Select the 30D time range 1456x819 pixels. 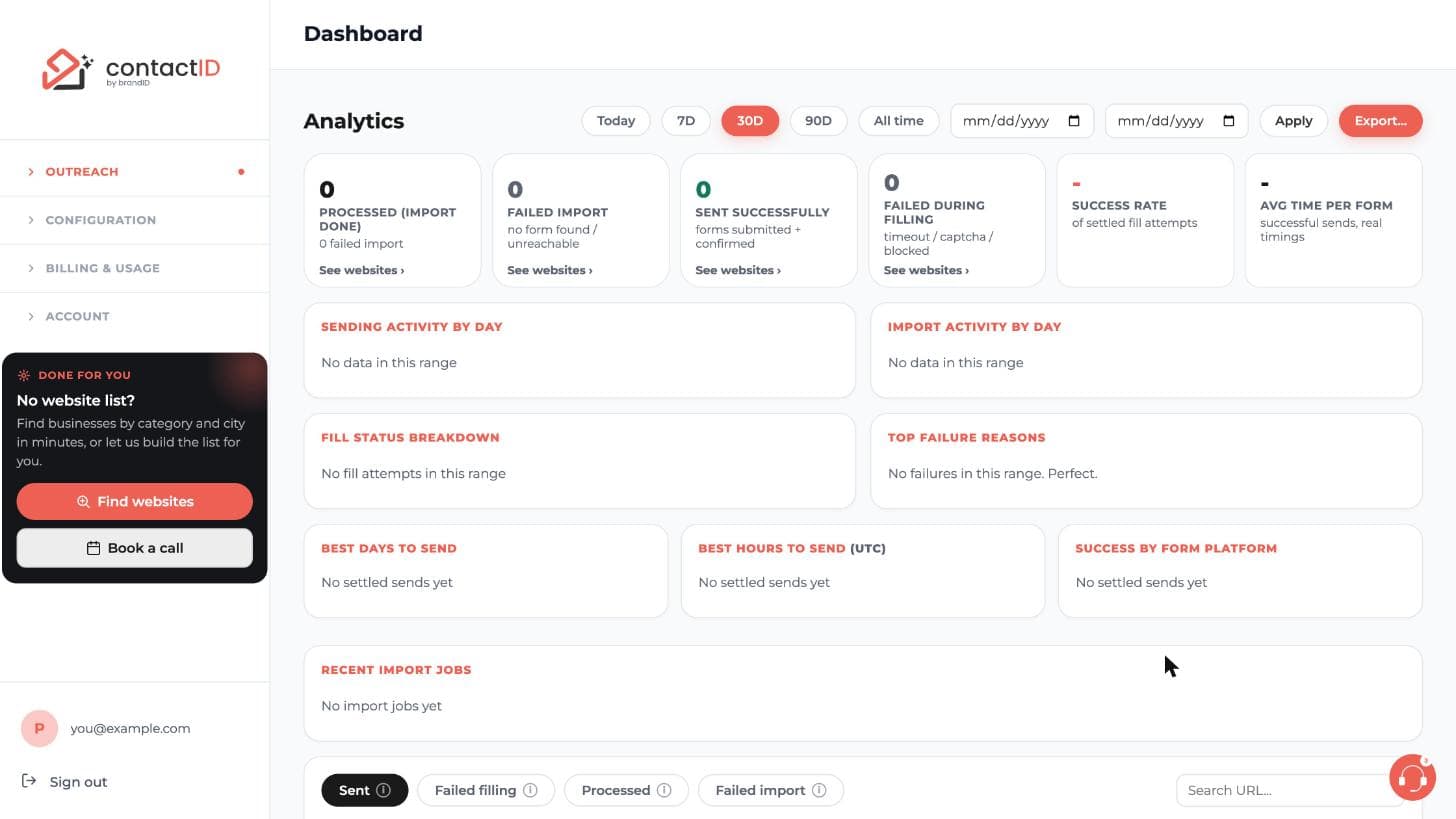[750, 121]
